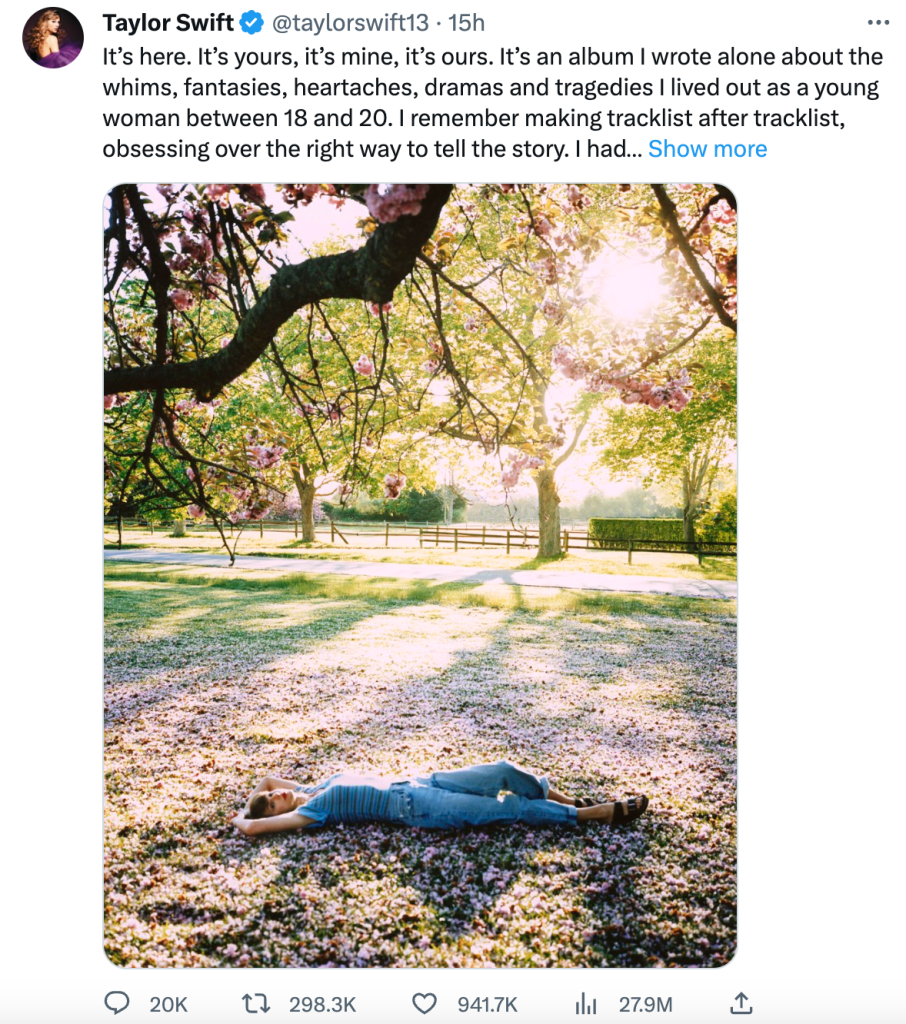Open Taylor Swift's profile avatar
The width and height of the screenshot is (906, 1024).
(53, 38)
